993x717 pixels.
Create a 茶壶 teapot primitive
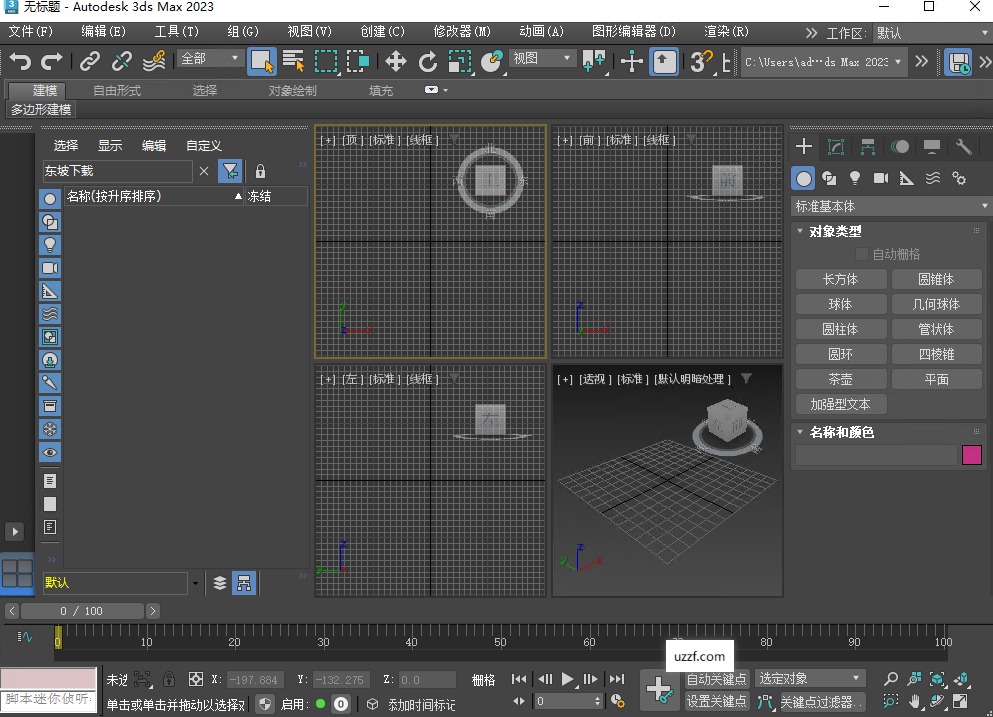coord(840,378)
